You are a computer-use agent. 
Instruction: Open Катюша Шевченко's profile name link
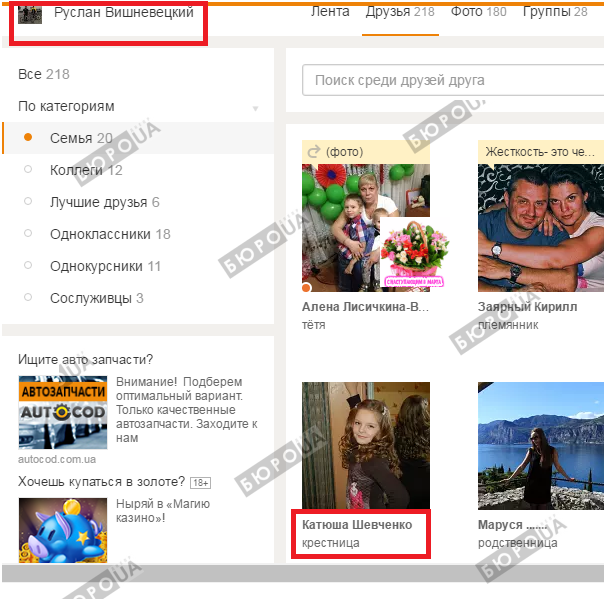point(356,525)
